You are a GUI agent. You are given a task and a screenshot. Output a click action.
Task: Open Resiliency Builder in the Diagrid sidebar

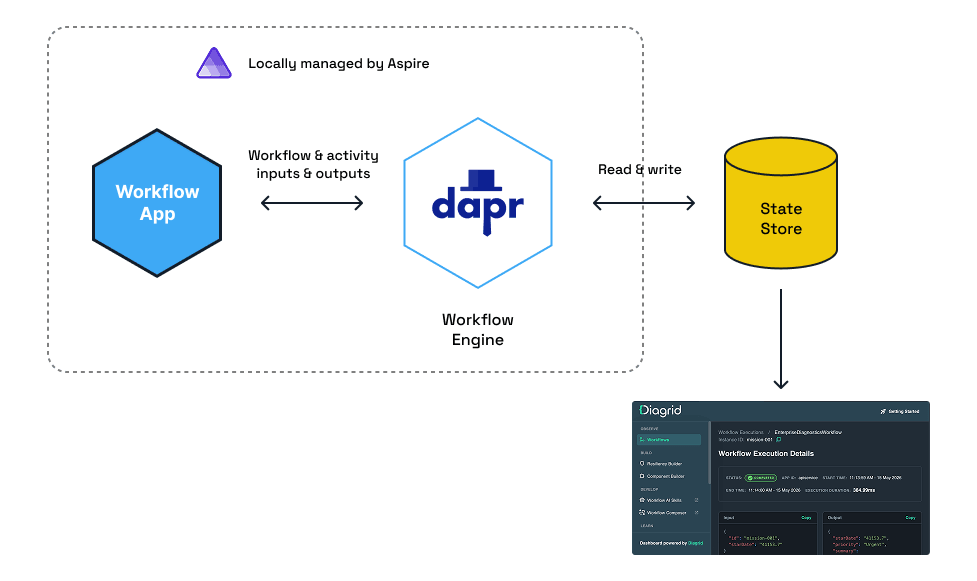(662, 464)
